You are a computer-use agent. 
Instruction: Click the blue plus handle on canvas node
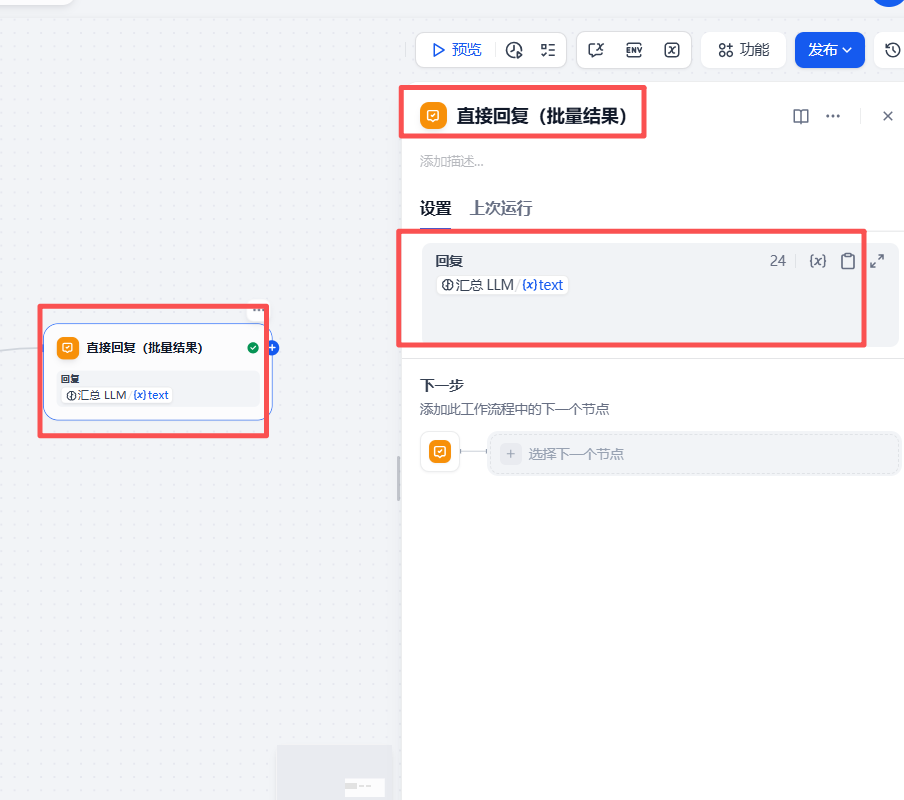tap(273, 348)
